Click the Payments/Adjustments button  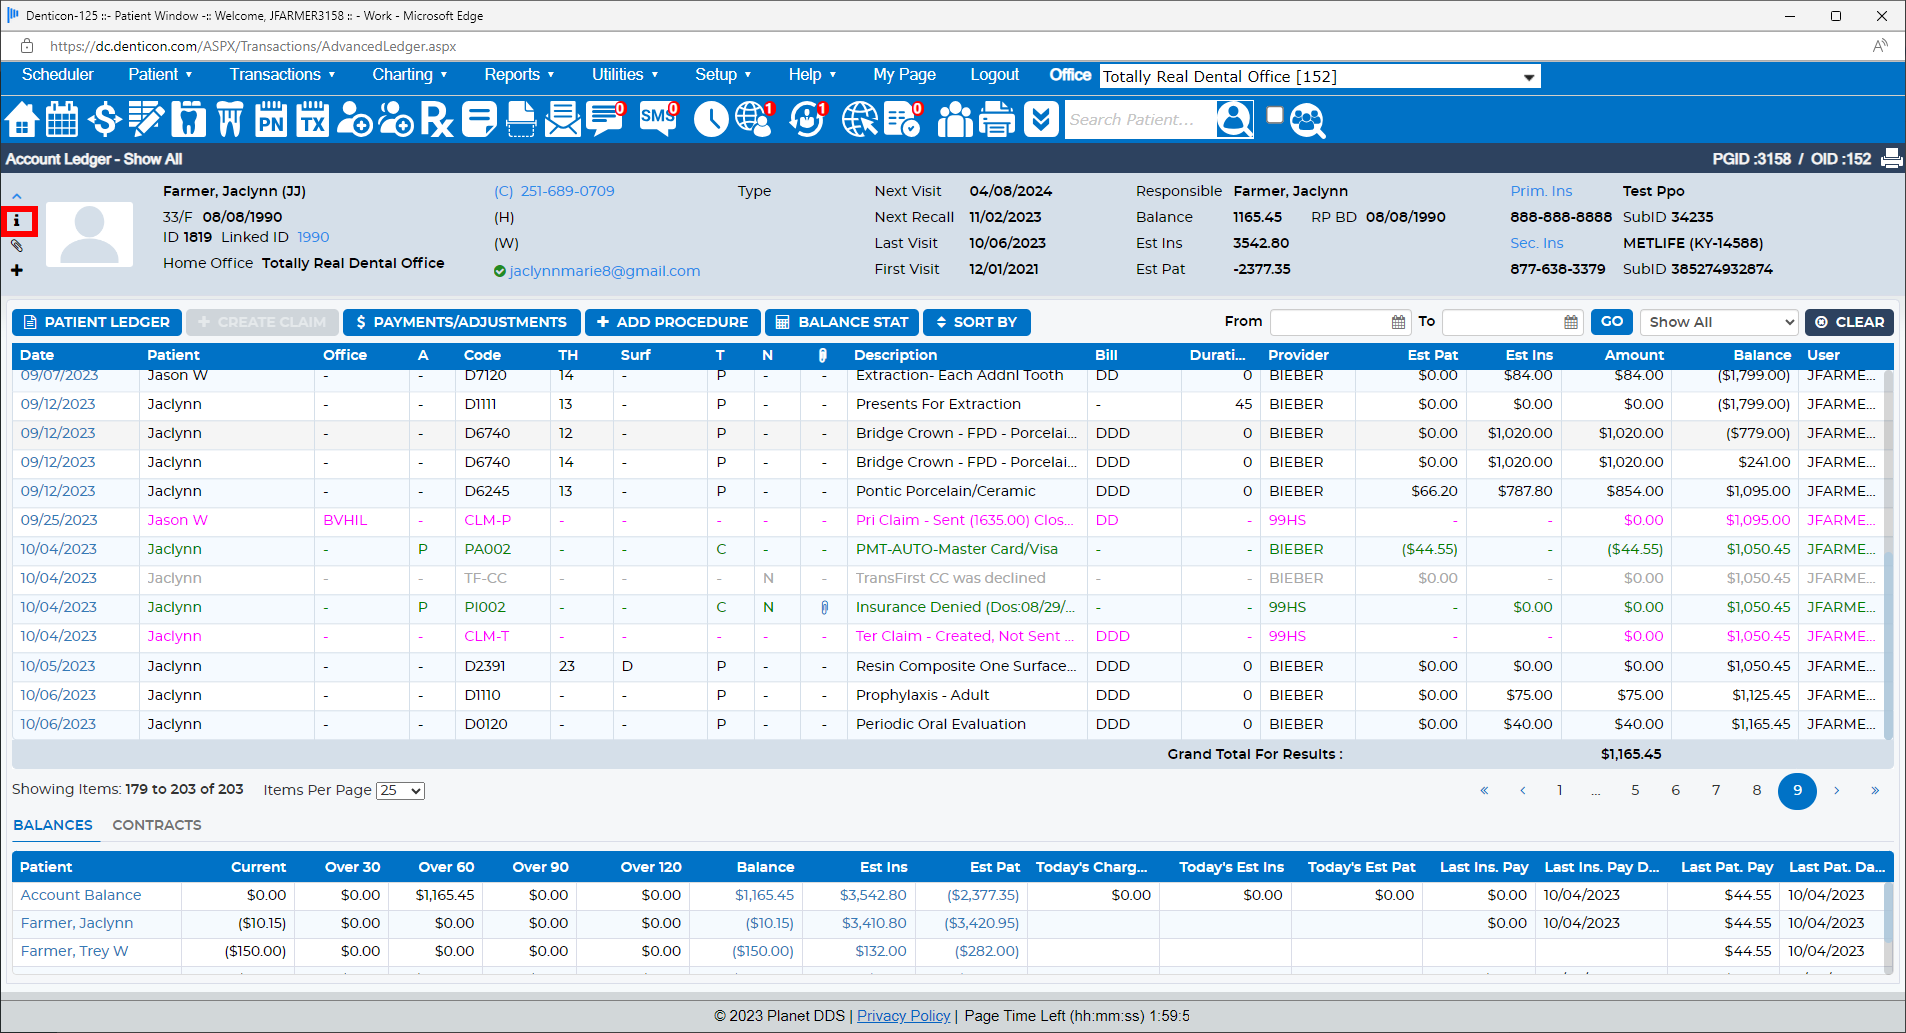[x=461, y=322]
